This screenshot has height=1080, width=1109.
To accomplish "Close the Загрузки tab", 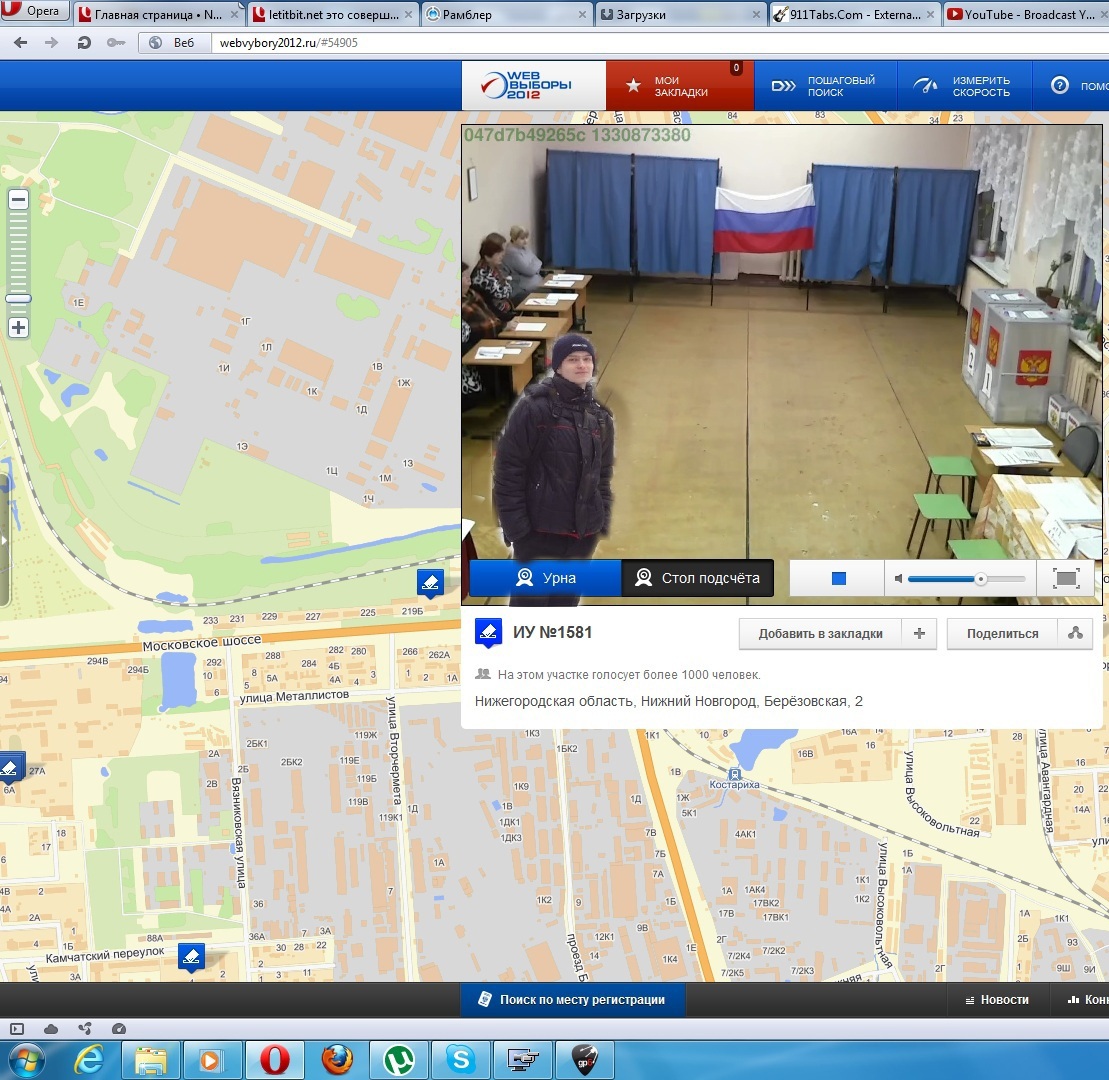I will (x=756, y=14).
